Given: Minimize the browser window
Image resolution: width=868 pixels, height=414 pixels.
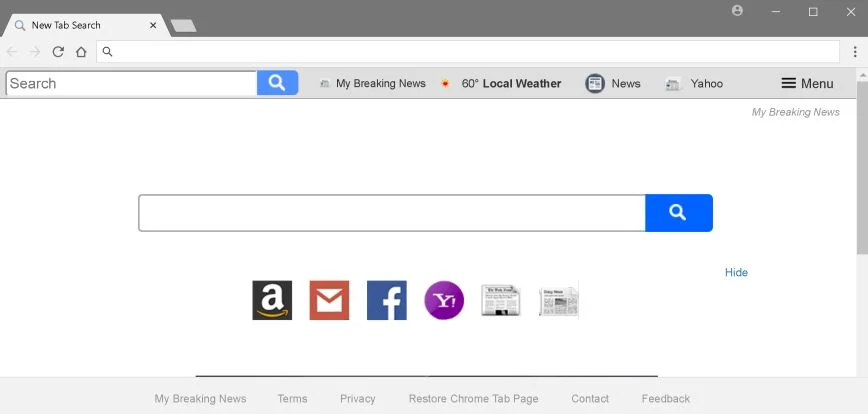Looking at the screenshot, I should pyautogui.click(x=776, y=12).
